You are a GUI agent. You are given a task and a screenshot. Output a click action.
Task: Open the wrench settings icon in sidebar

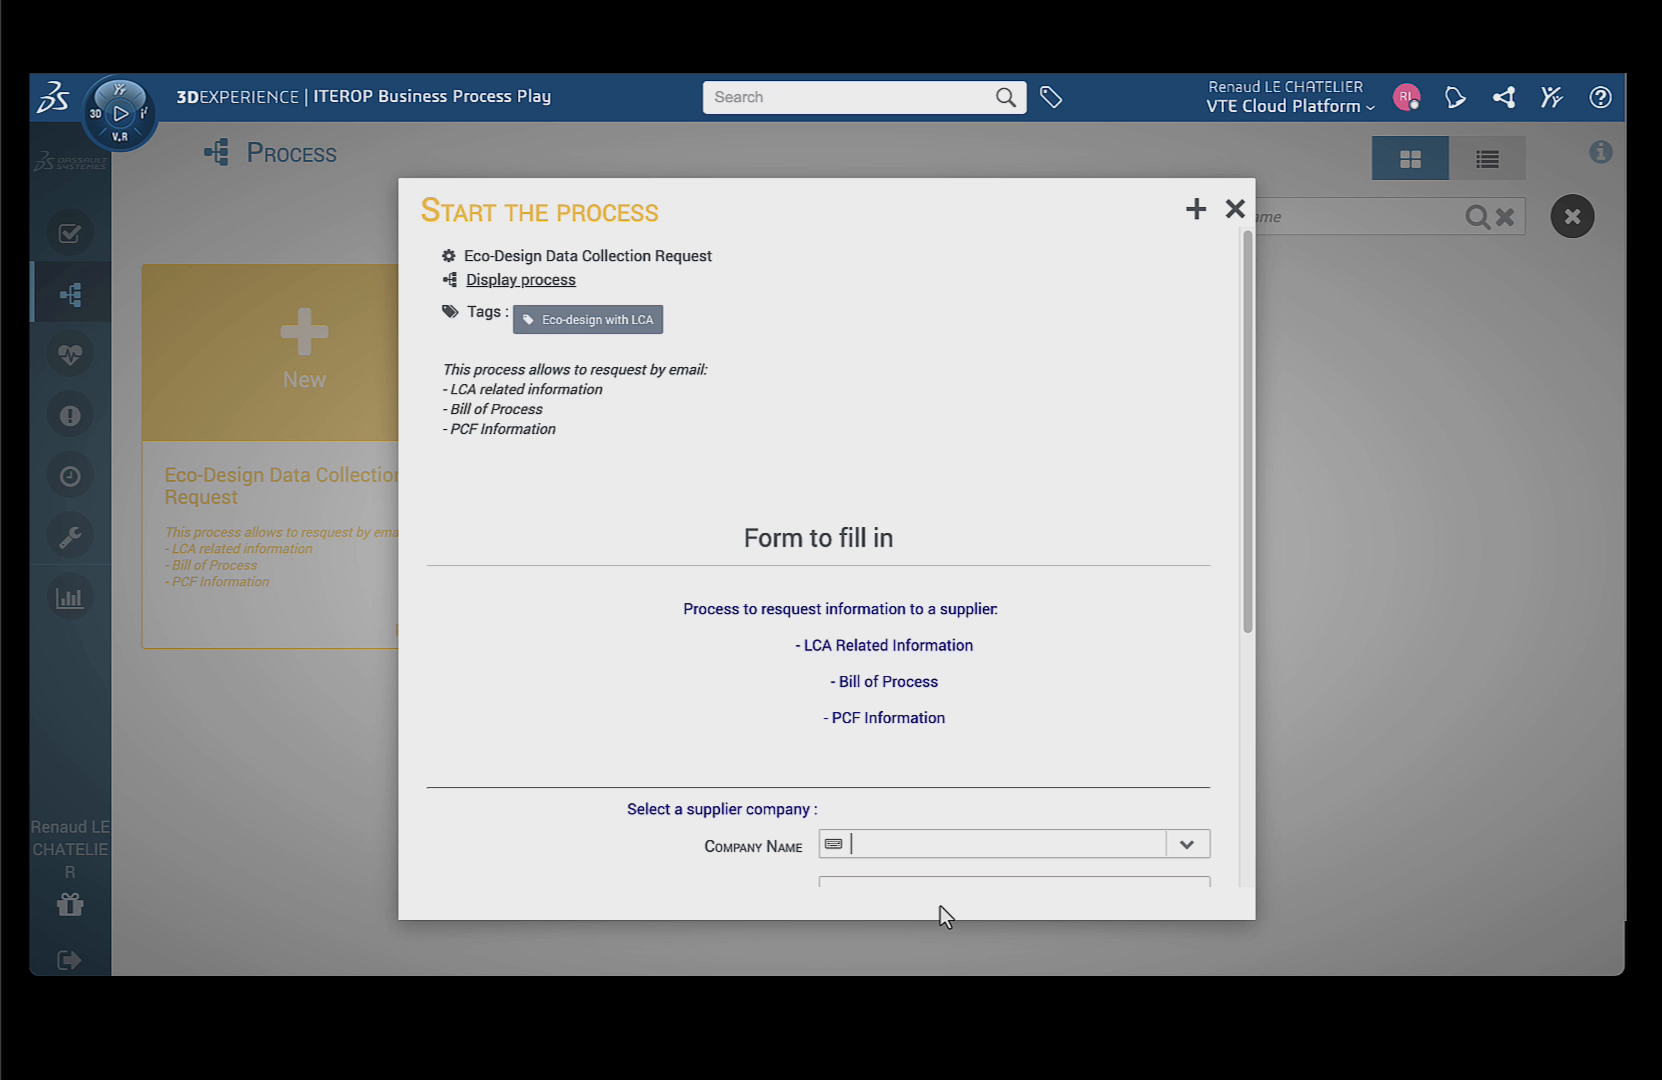click(x=70, y=537)
